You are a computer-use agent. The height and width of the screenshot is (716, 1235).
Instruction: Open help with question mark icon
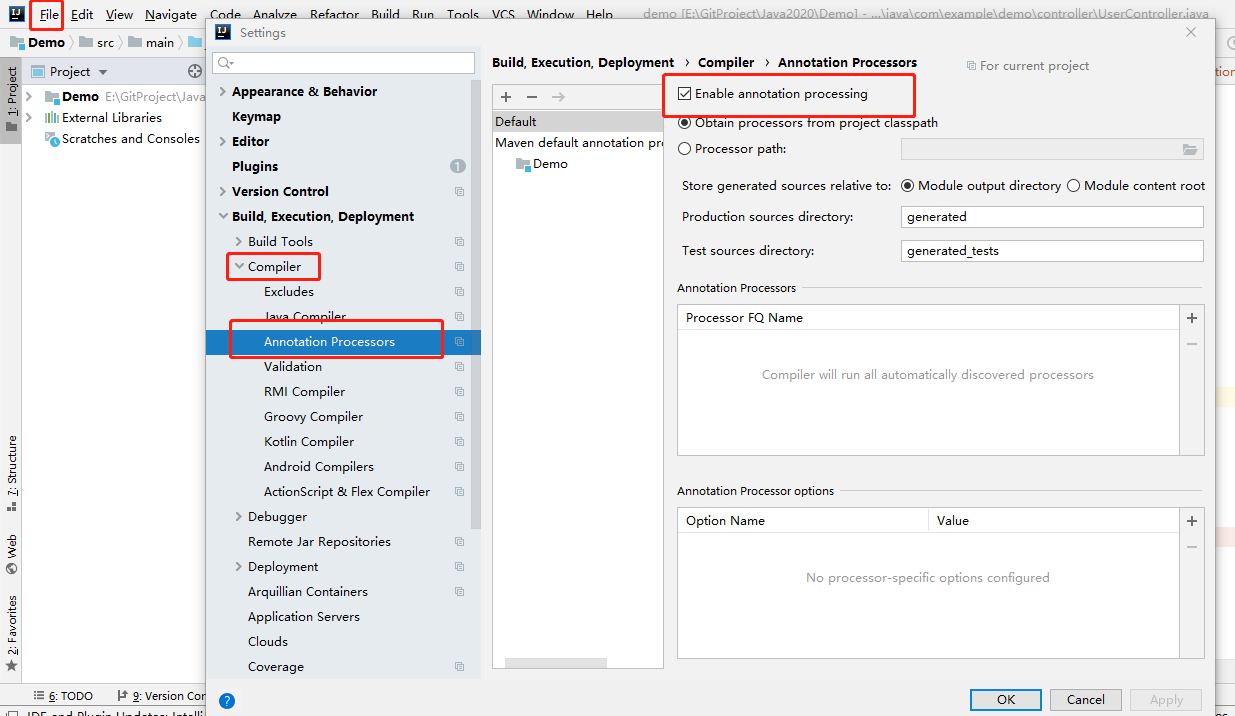pos(227,701)
